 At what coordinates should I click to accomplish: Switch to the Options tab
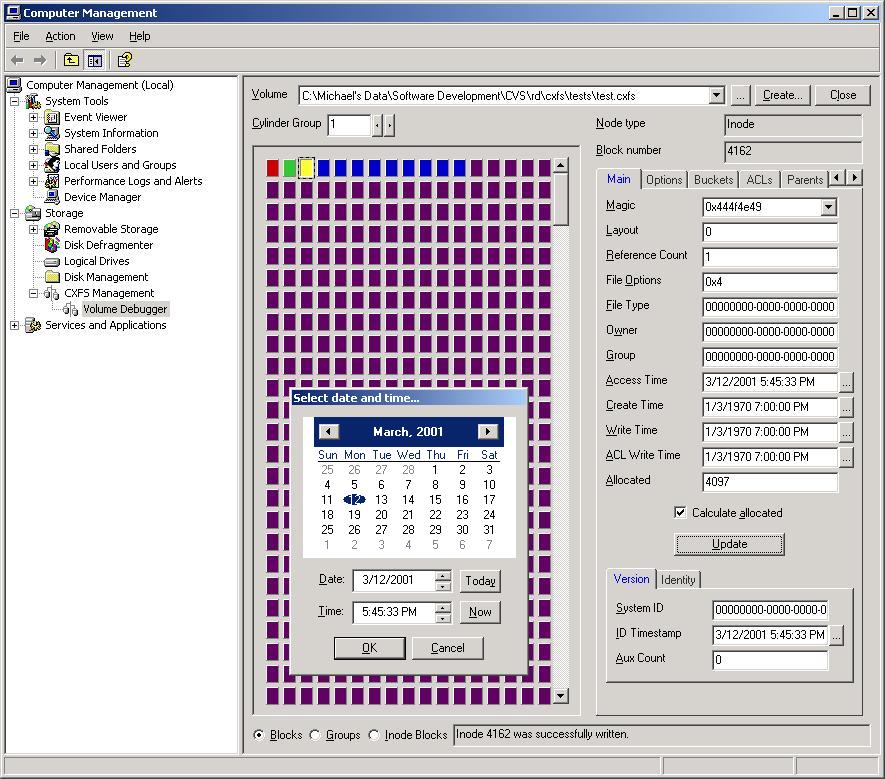point(664,180)
